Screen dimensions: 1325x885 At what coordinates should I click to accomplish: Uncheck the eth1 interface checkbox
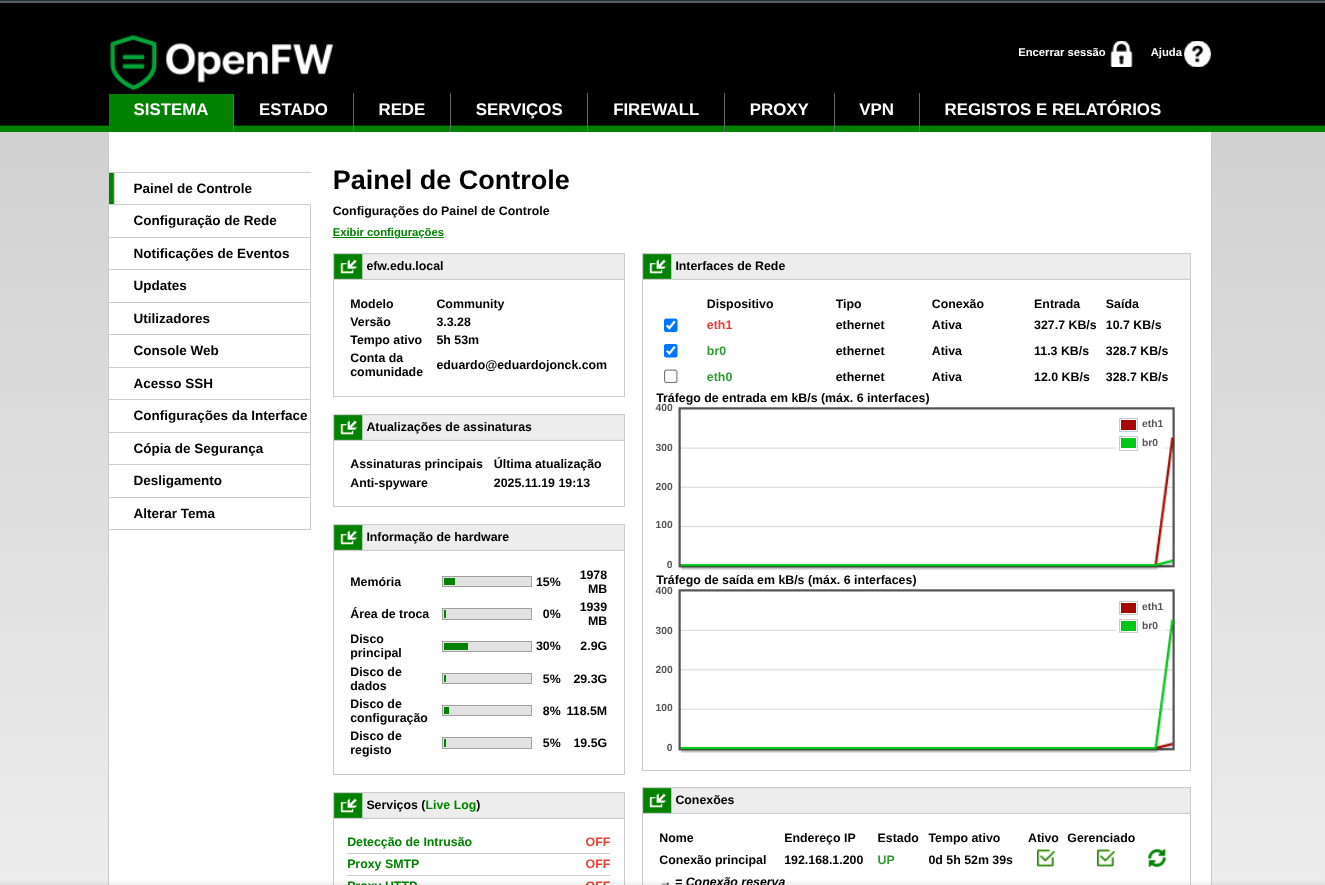coord(670,324)
